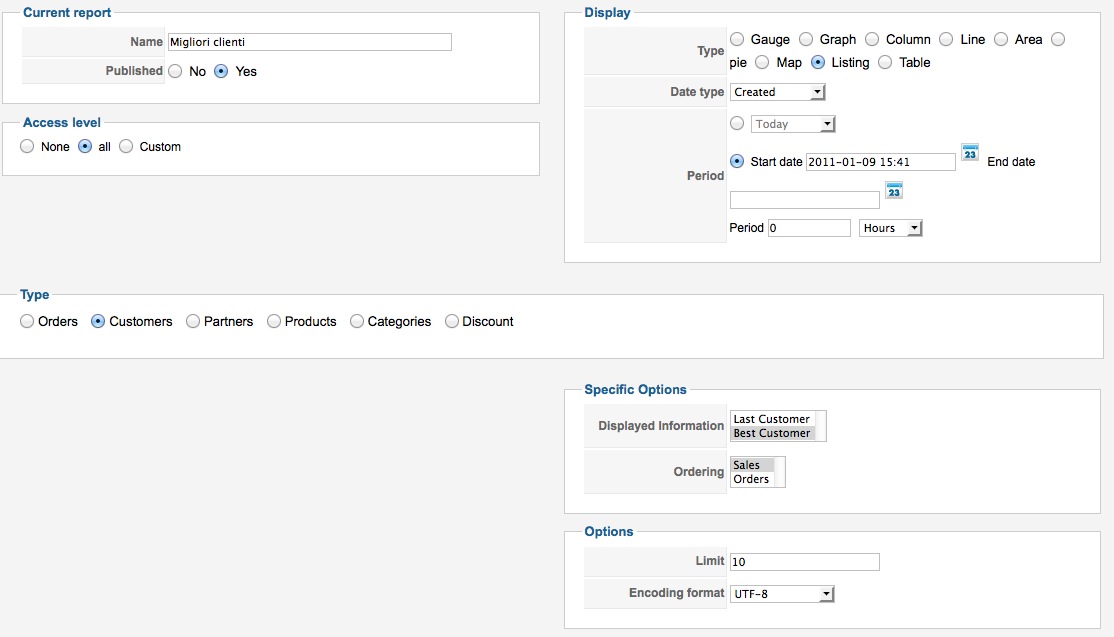Open the Start date calendar picker

970,153
